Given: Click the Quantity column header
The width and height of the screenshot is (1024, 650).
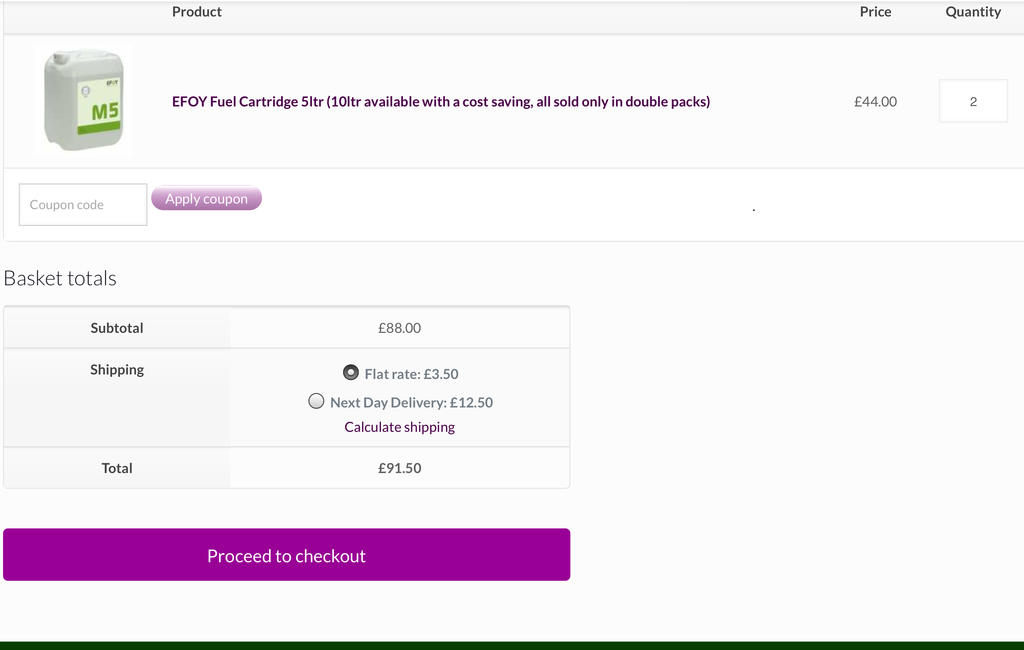Looking at the screenshot, I should click(x=973, y=12).
